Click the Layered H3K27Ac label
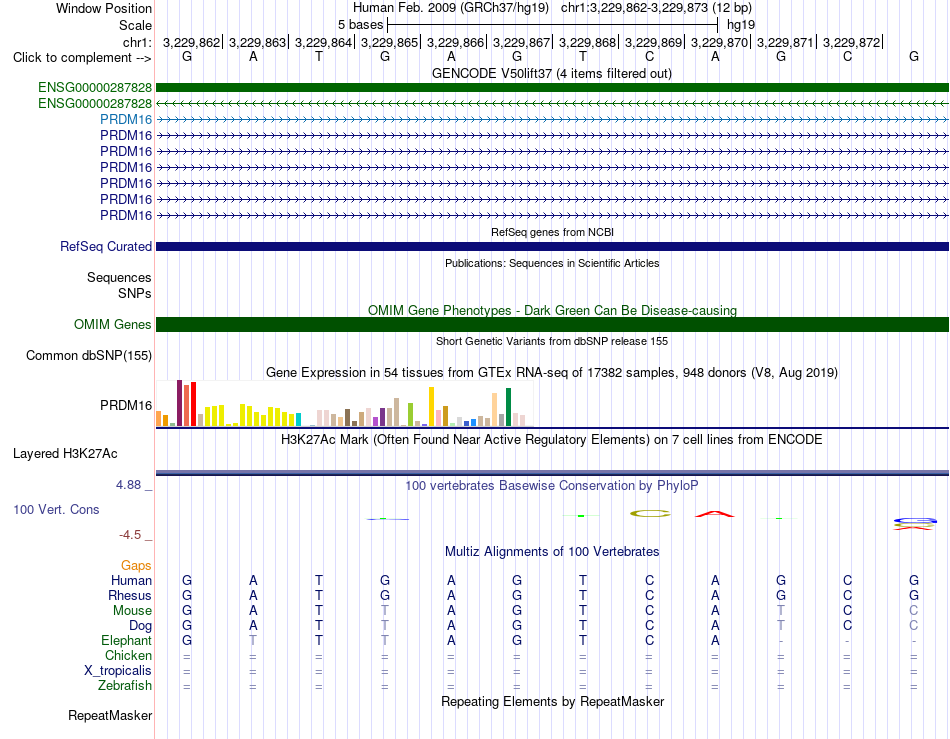Image resolution: width=950 pixels, height=739 pixels. pos(65,454)
